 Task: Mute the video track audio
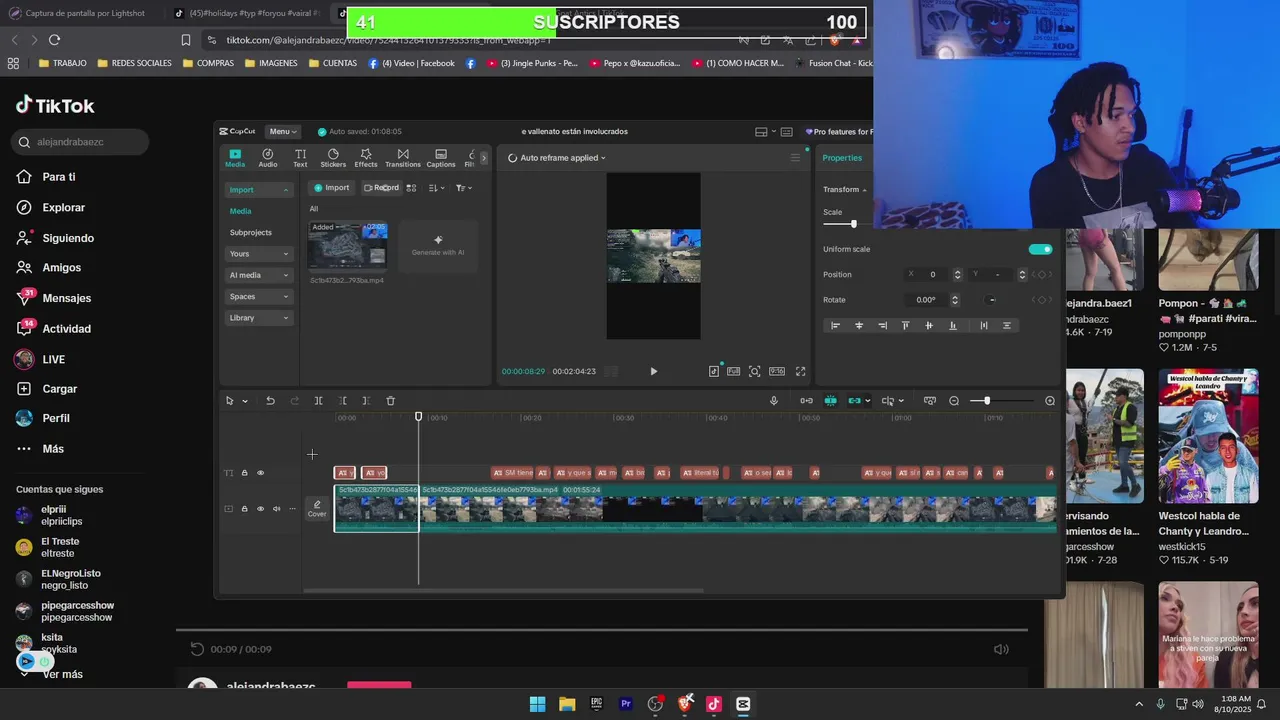[276, 509]
